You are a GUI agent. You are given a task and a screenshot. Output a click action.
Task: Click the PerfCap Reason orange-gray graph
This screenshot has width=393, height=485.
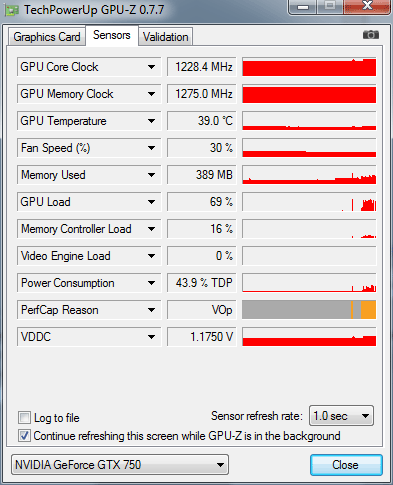pyautogui.click(x=309, y=310)
